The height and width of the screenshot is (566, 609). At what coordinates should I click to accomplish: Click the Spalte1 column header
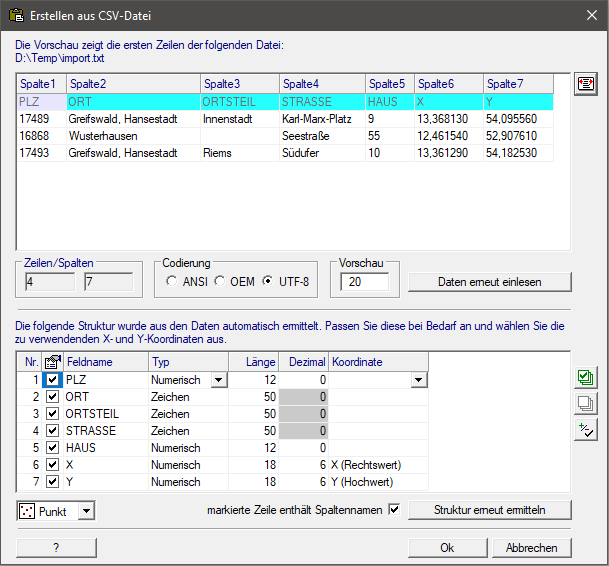(x=42, y=84)
